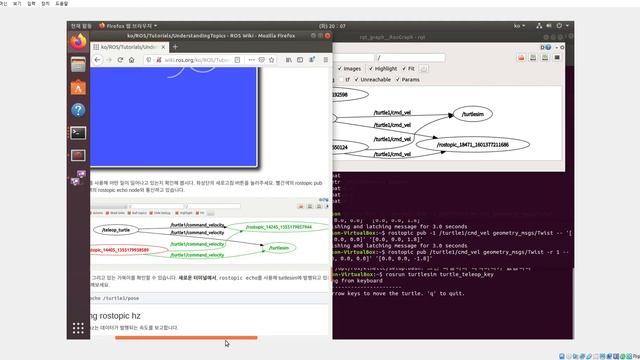Open Firefox from the Ubuntu dock

point(78,42)
